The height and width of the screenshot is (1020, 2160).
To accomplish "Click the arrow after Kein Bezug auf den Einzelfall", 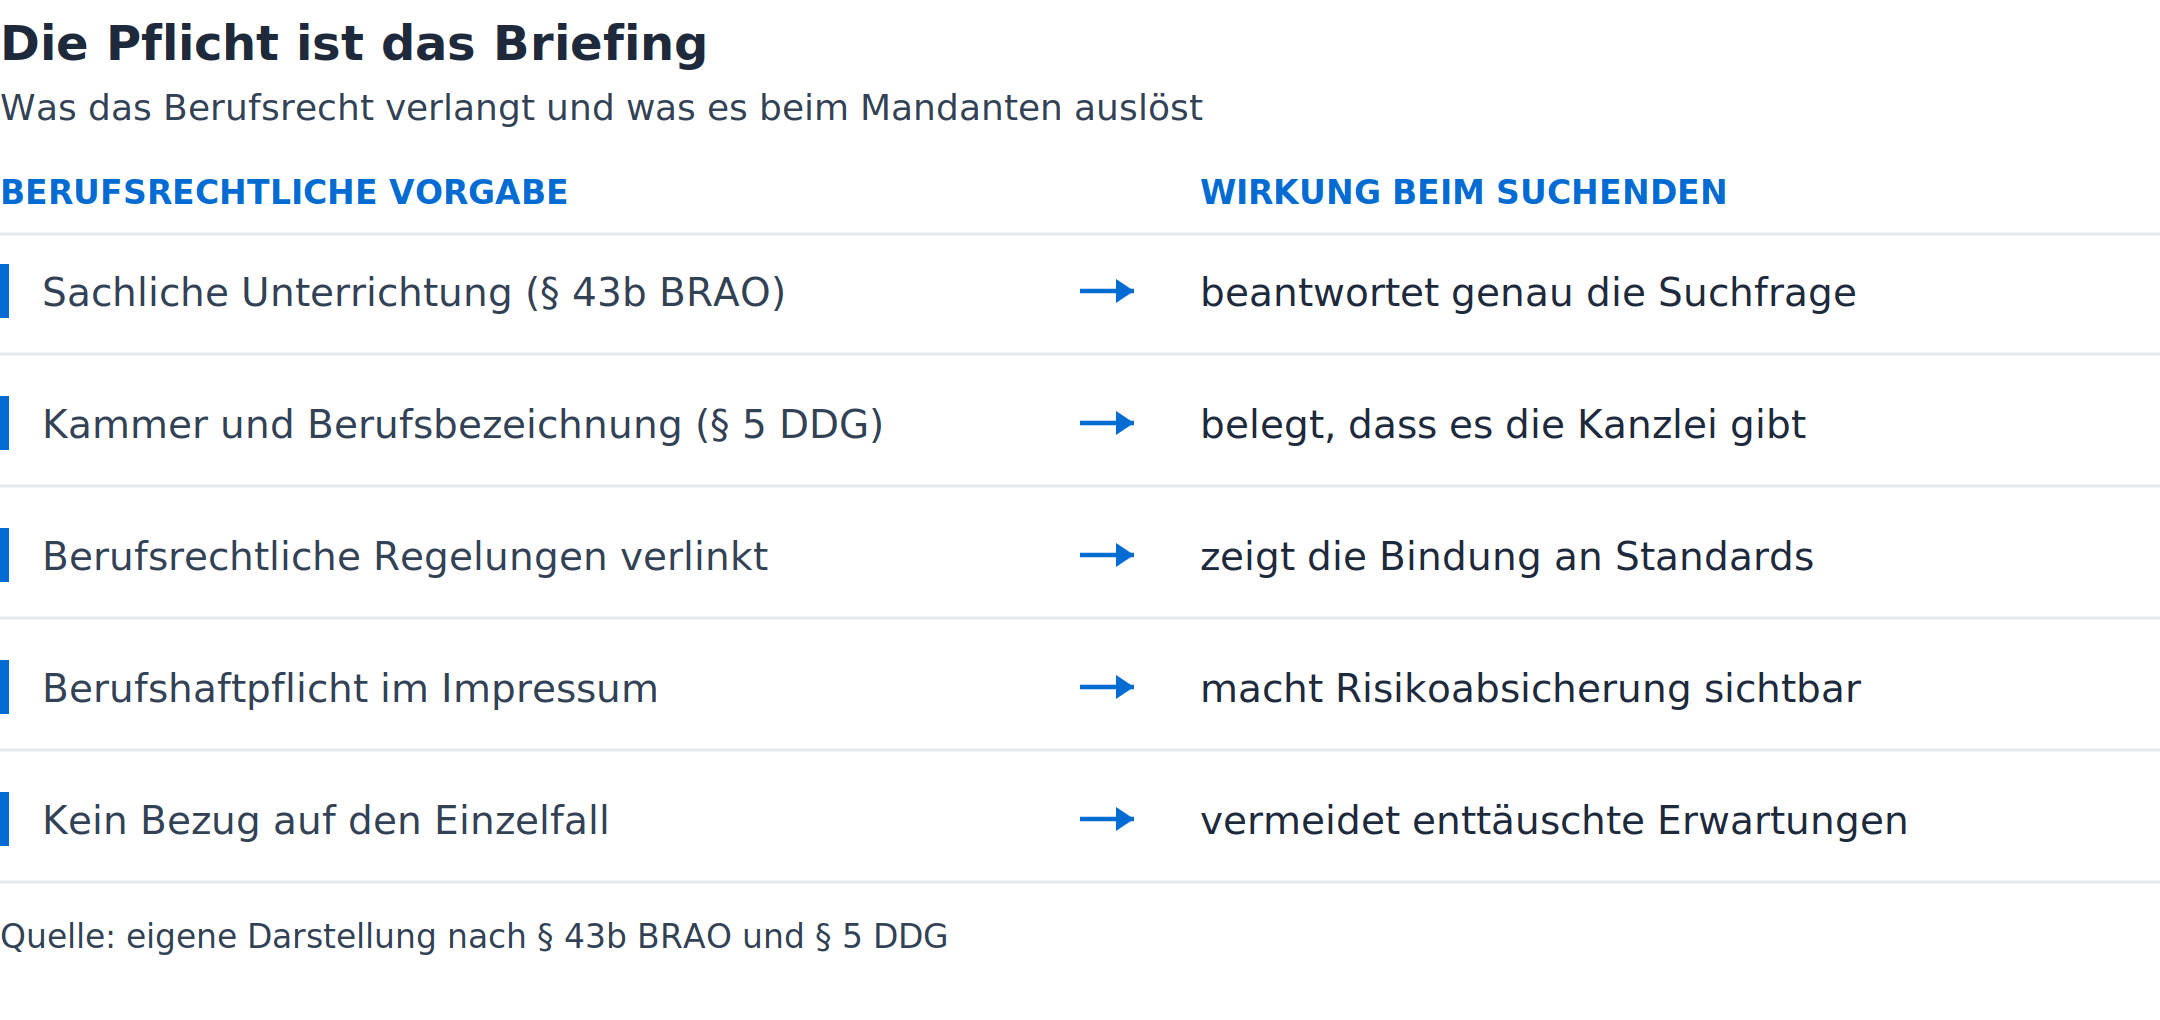I will tap(1107, 819).
